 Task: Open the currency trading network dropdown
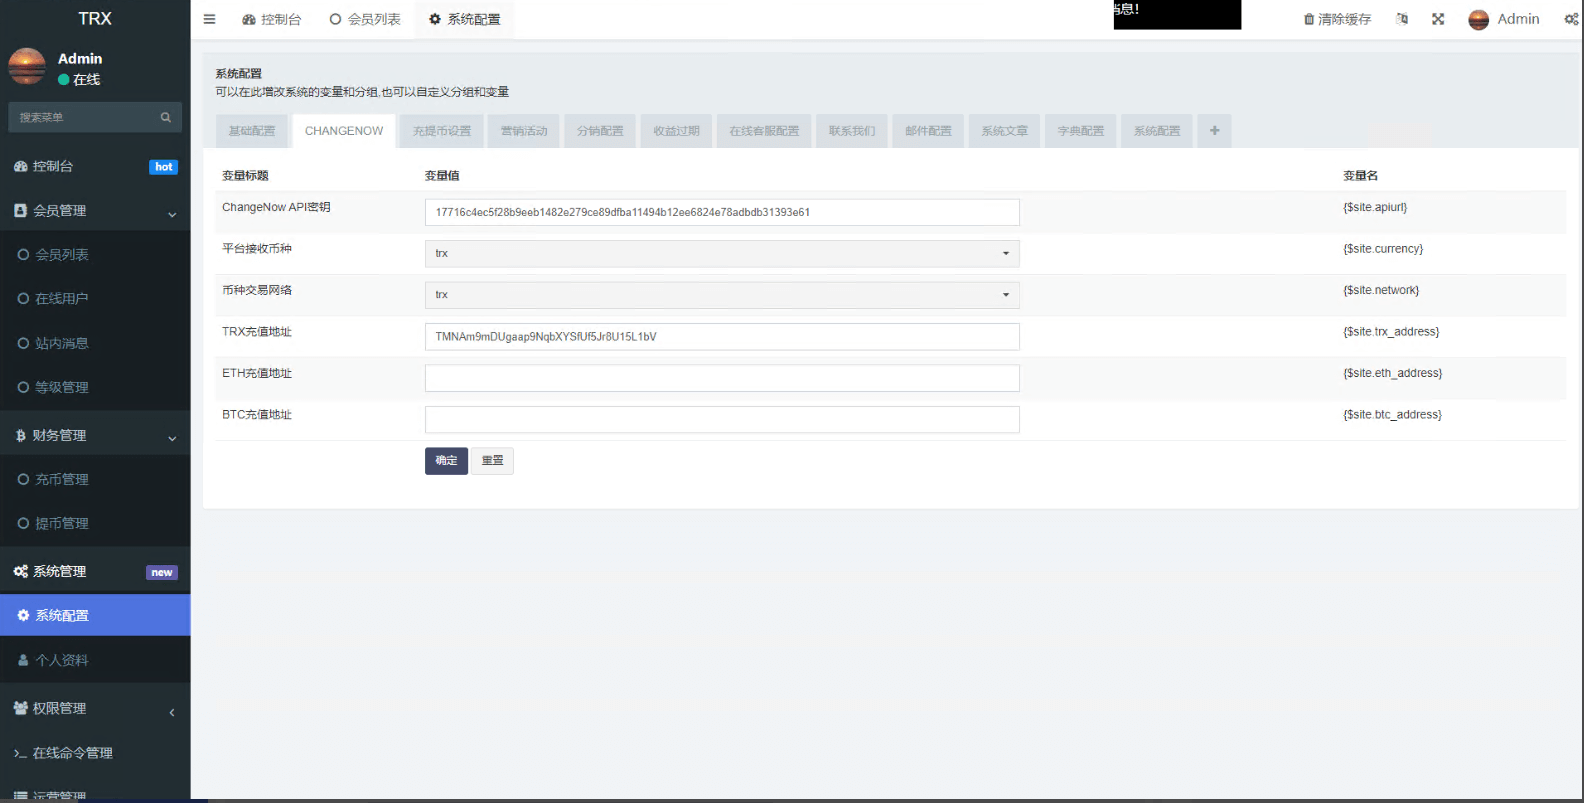point(721,295)
